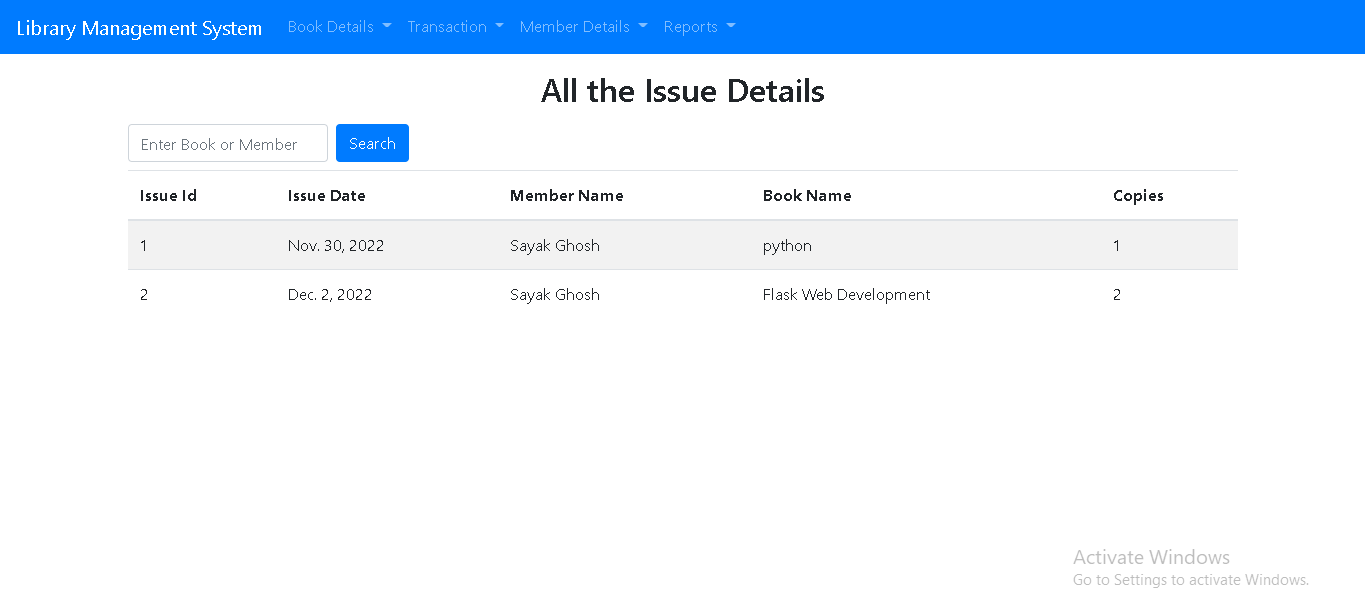Click the Transaction caret icon
Viewport: 1365px width, 613px height.
[x=500, y=27]
